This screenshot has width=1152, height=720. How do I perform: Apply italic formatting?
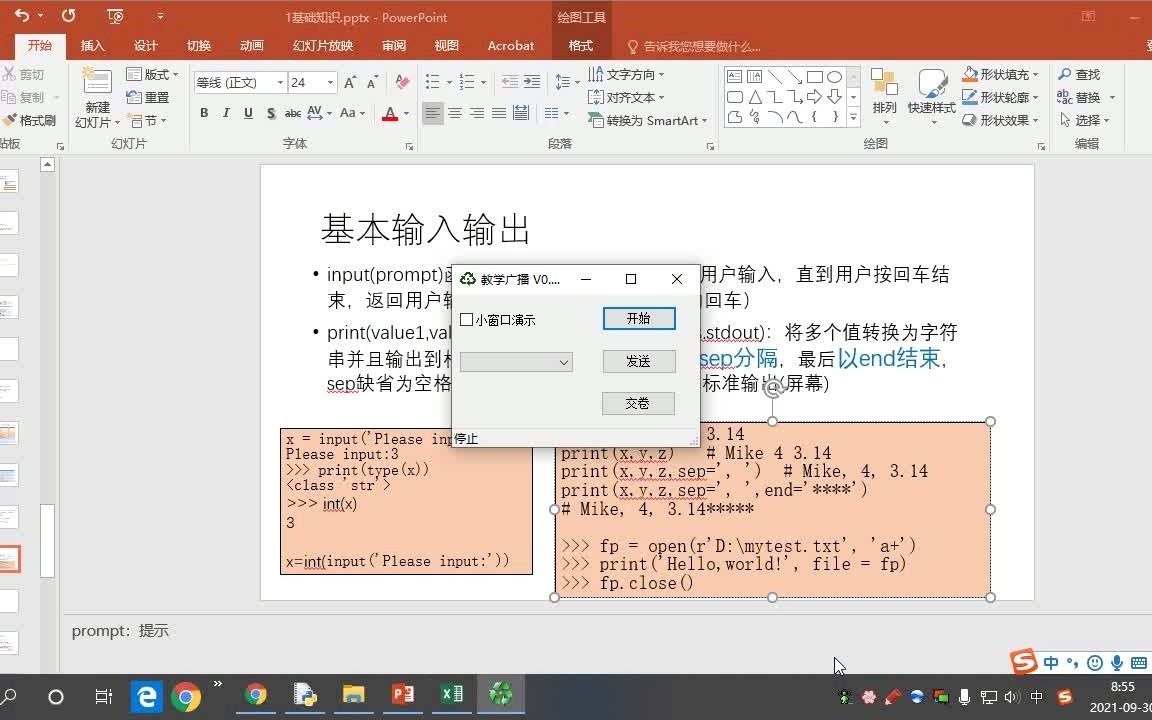click(226, 113)
